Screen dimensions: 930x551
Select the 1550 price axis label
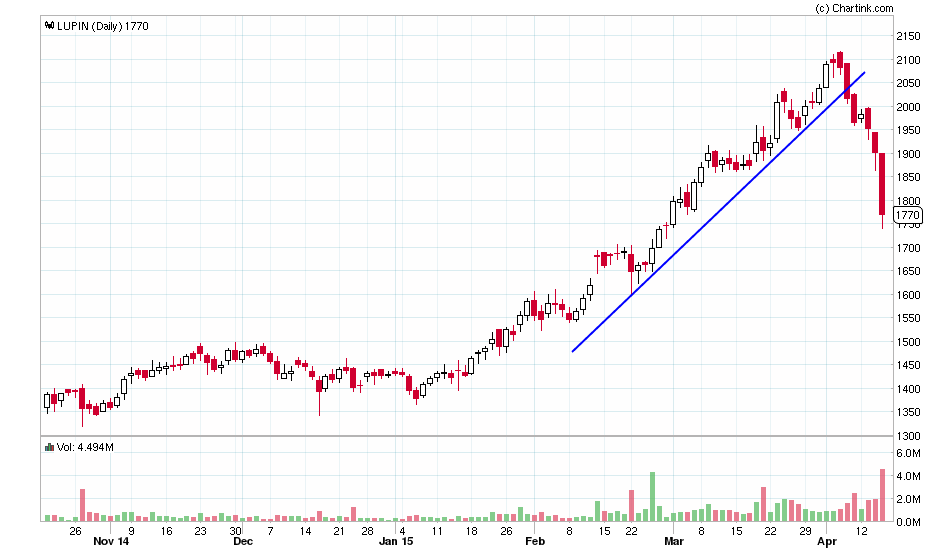tap(908, 319)
